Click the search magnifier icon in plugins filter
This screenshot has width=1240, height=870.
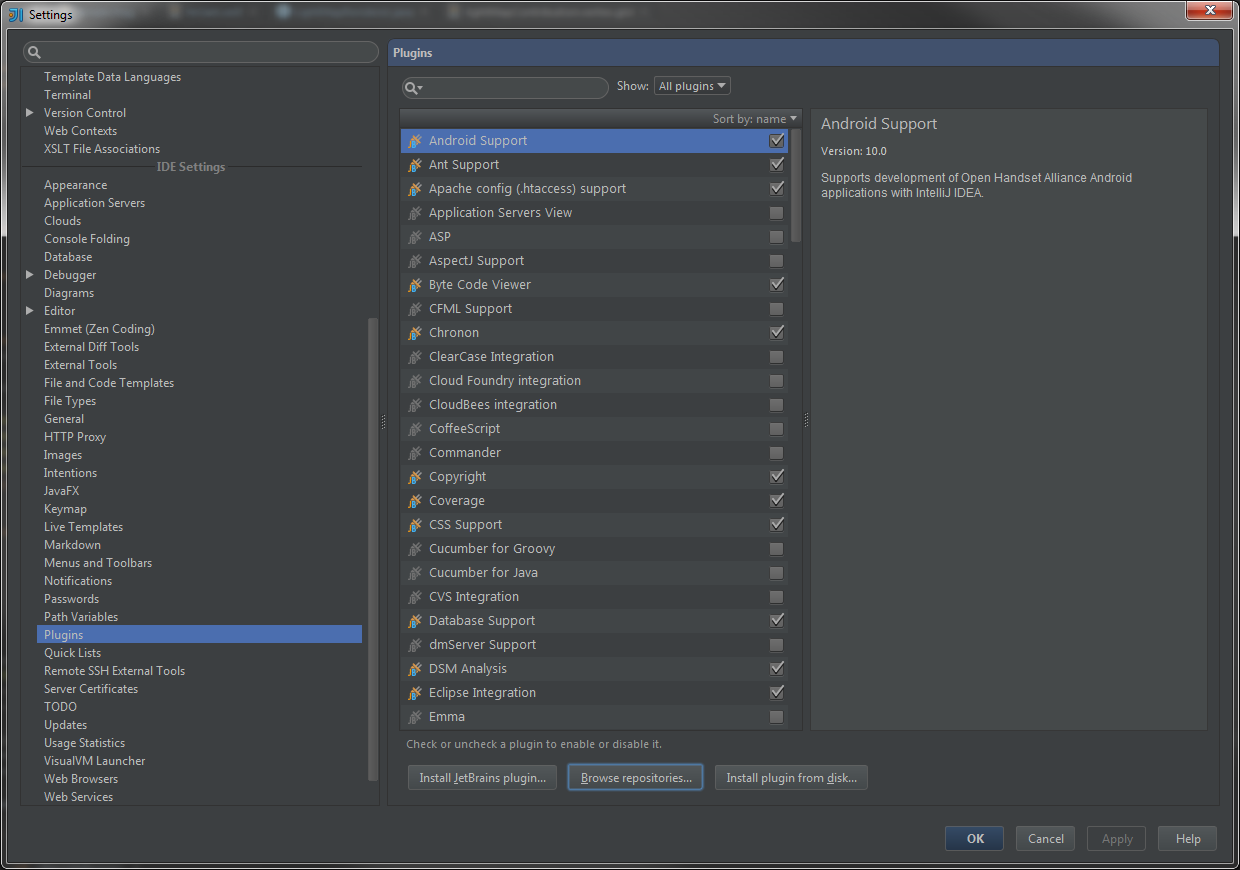pos(414,88)
